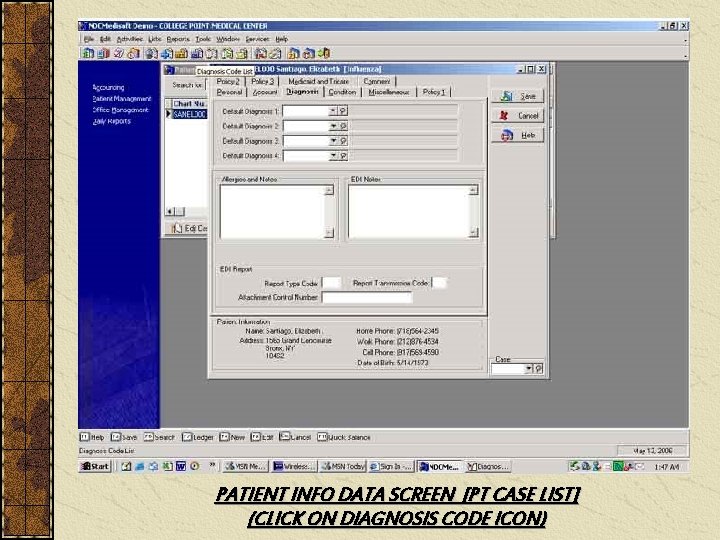The width and height of the screenshot is (720, 540).
Task: Click the Report Type Code field
Action: (x=332, y=283)
